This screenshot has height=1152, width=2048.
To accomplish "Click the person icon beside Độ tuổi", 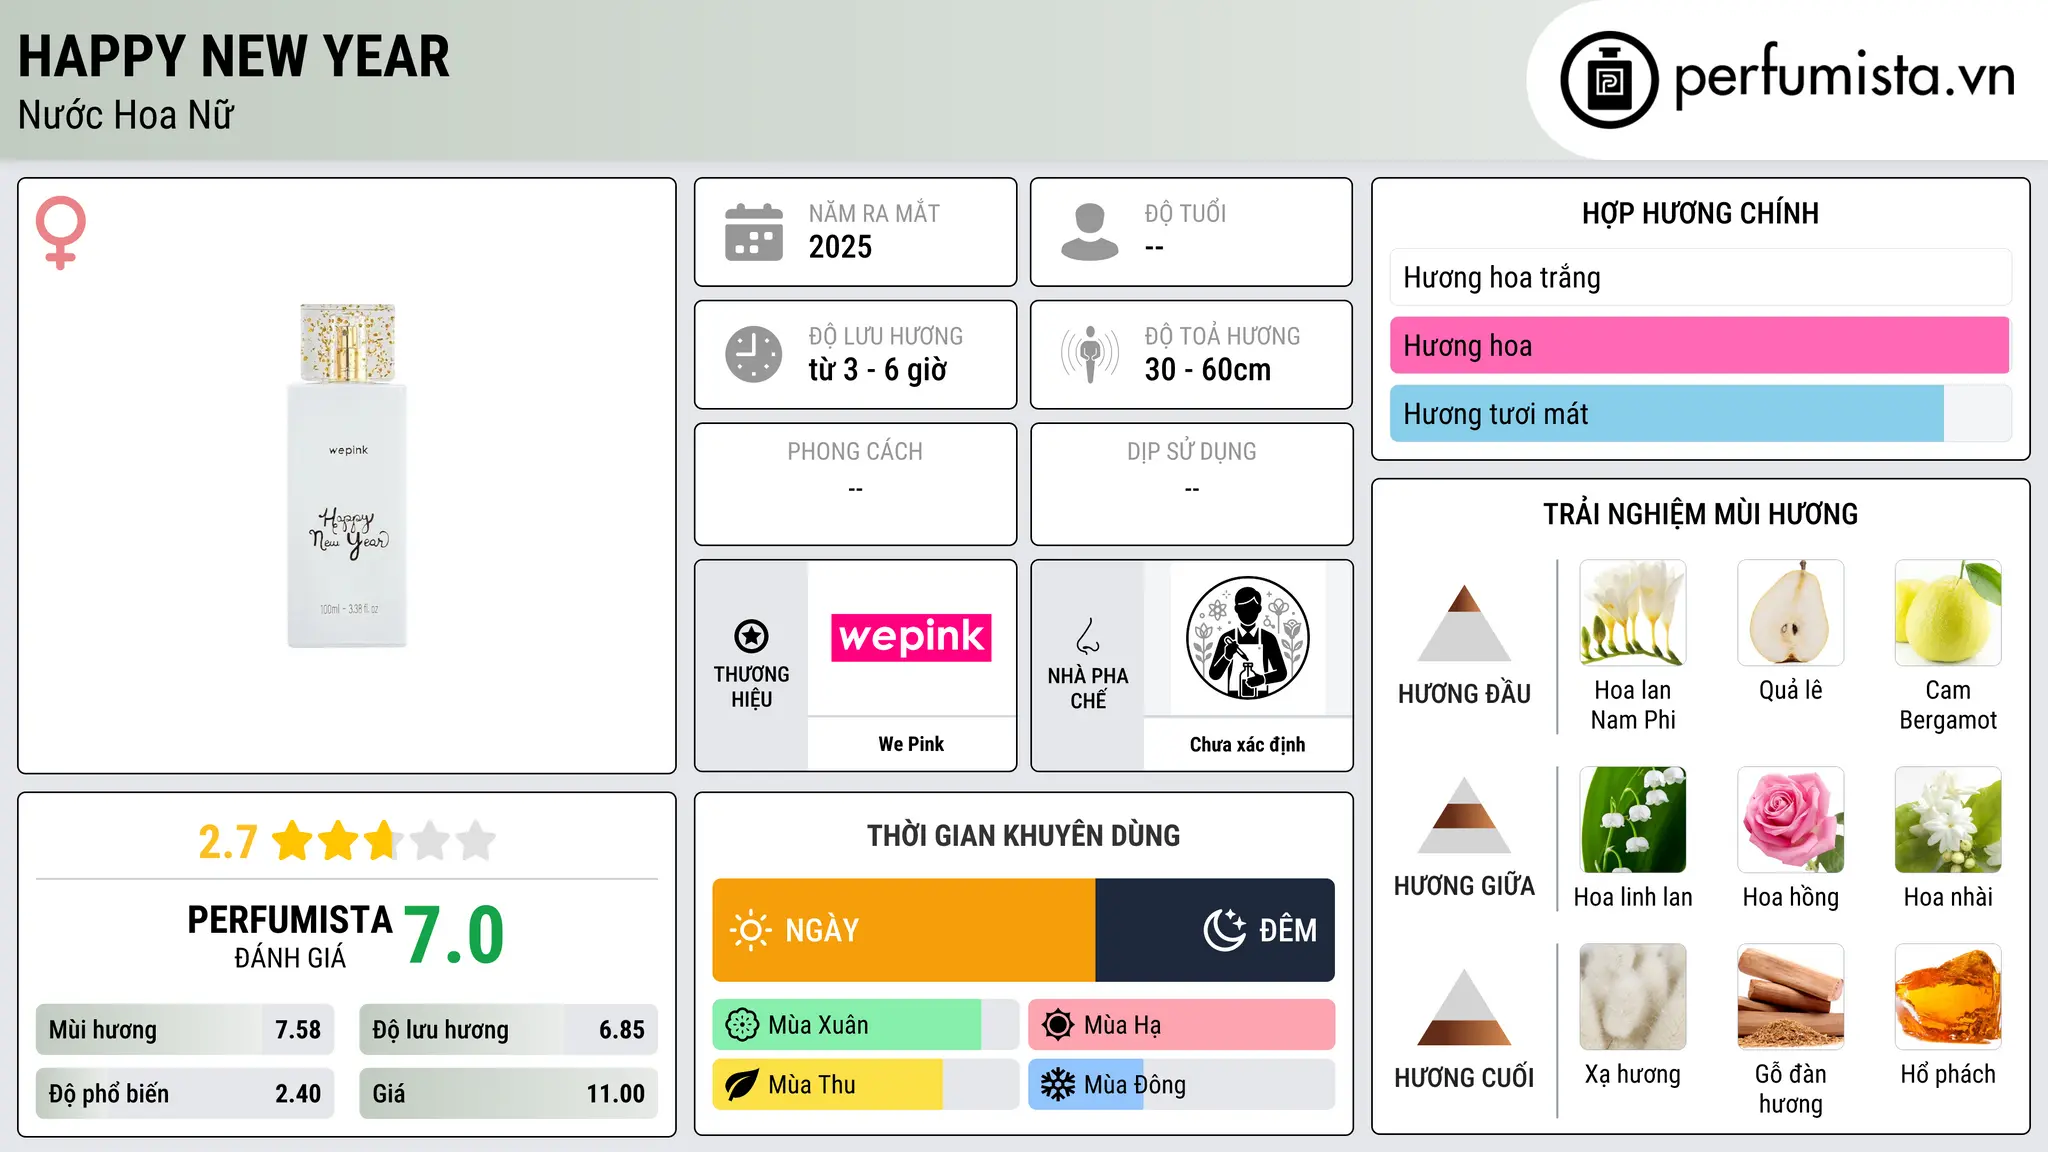I will click(1090, 232).
